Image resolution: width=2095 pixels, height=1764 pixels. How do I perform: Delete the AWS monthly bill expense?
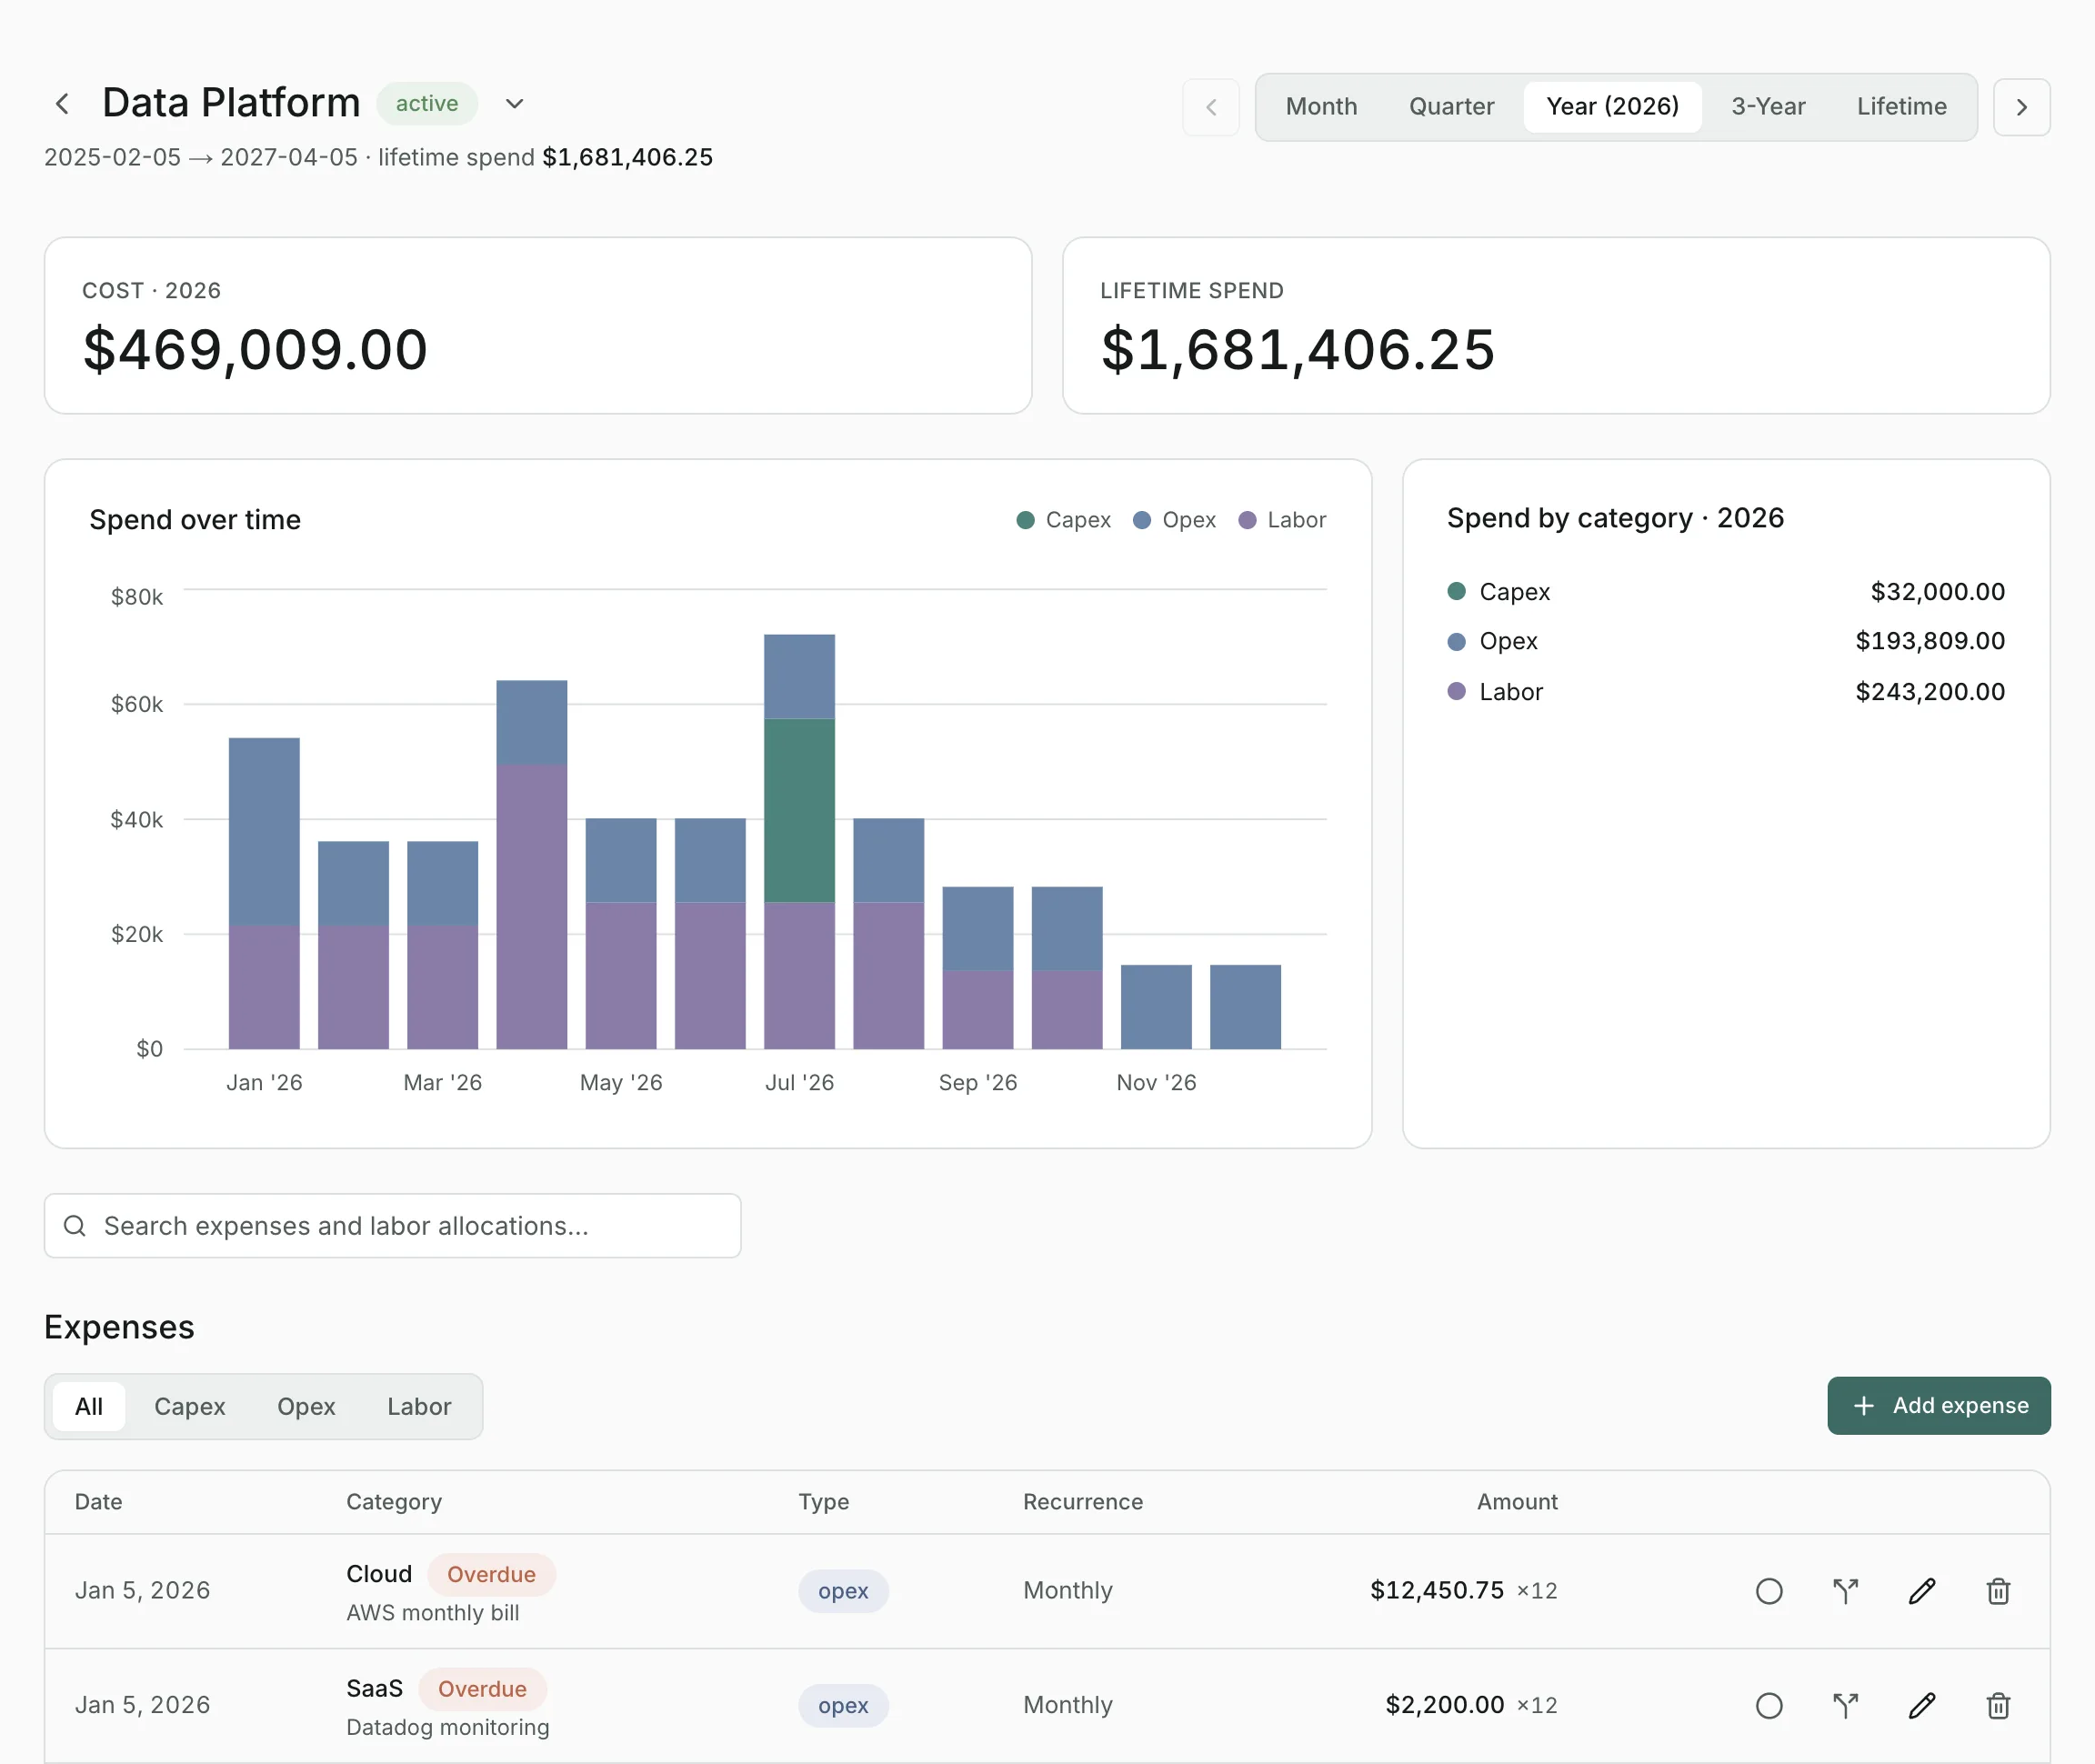pyautogui.click(x=1998, y=1591)
